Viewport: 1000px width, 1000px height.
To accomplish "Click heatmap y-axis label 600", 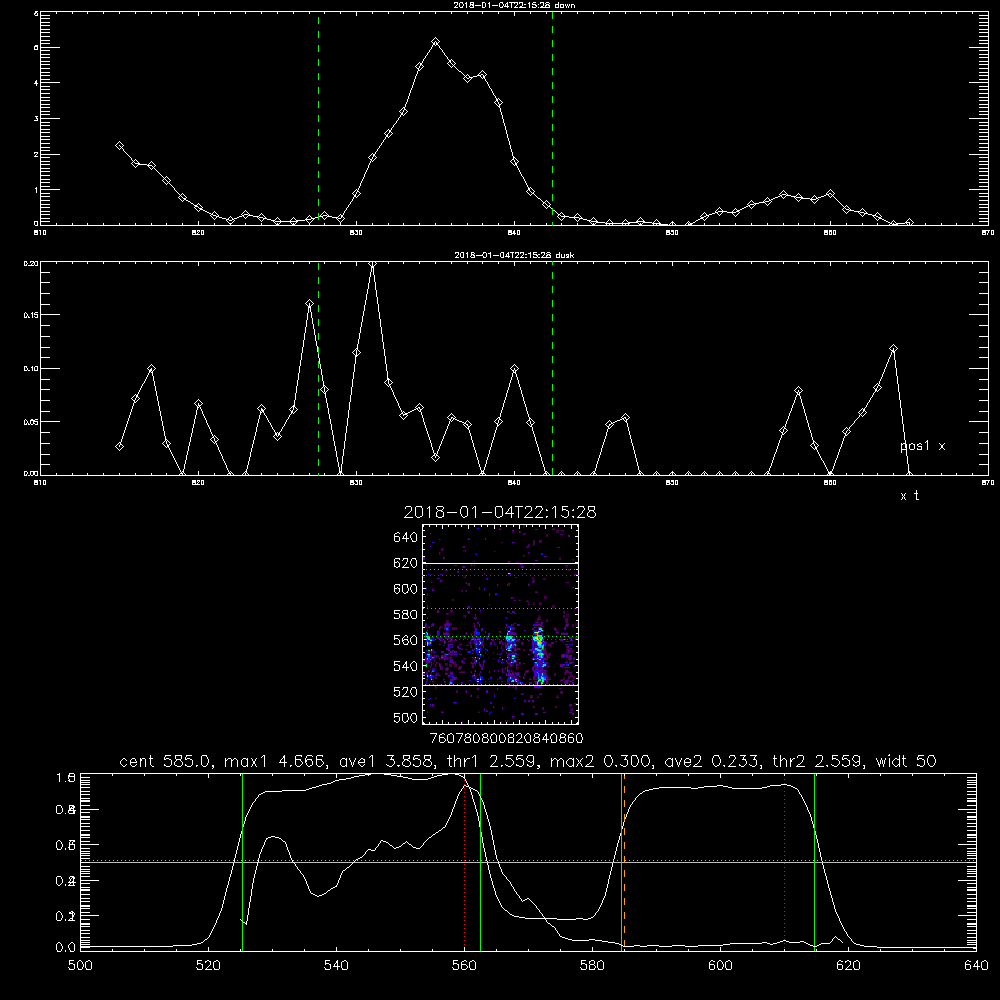I will [406, 589].
